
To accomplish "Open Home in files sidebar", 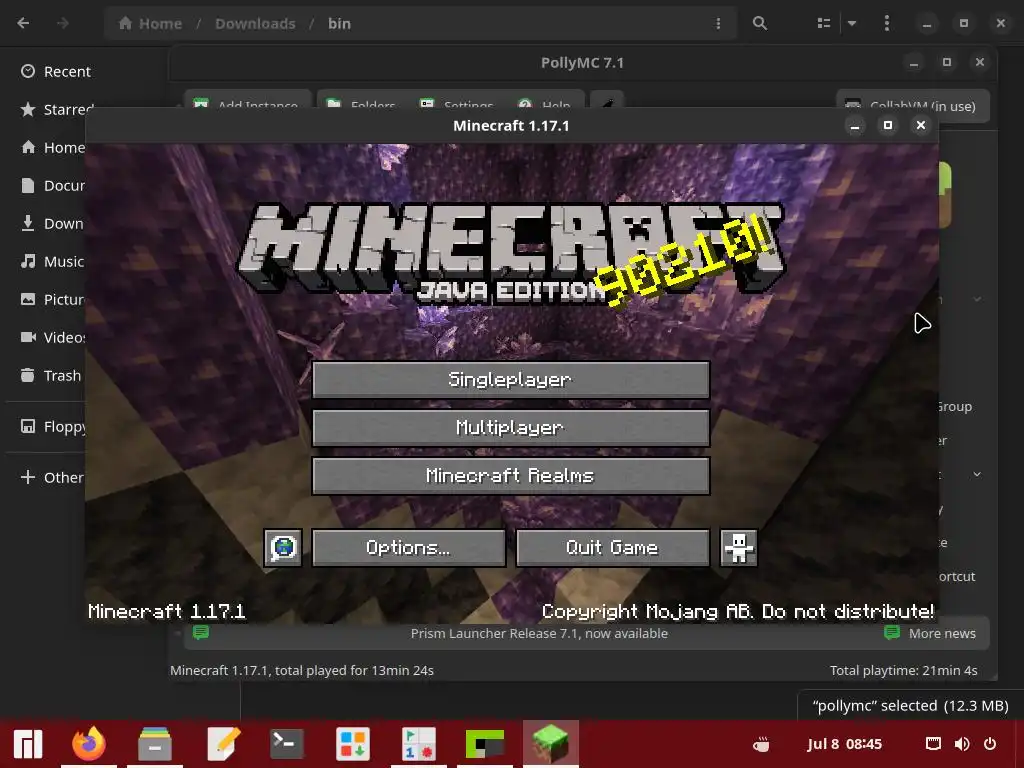I will 51,147.
